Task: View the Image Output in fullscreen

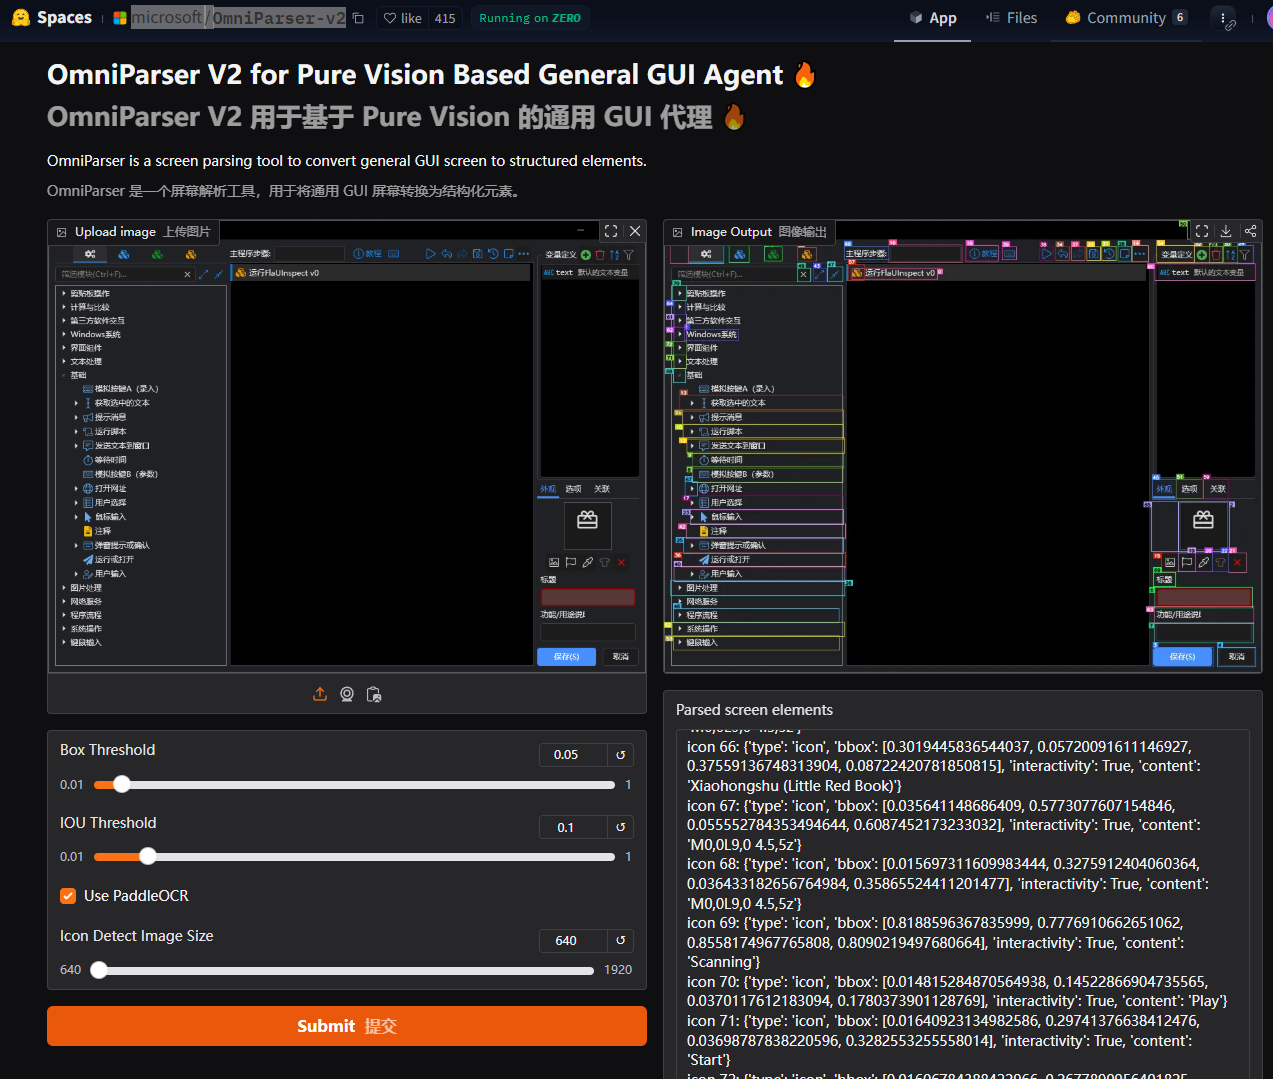Action: click(1202, 231)
